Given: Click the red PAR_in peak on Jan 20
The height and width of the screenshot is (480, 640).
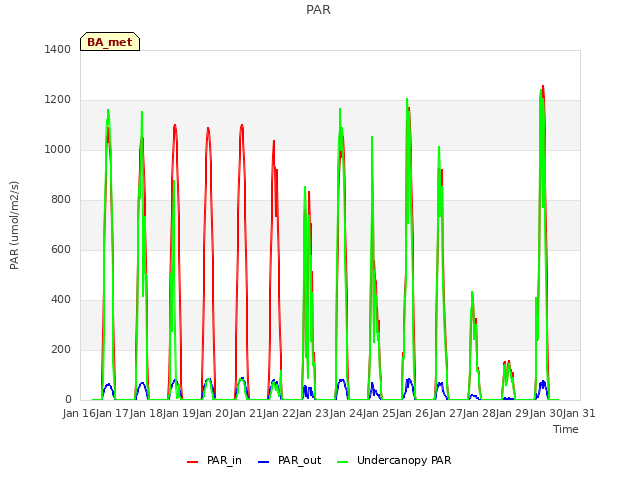Looking at the screenshot, I should pyautogui.click(x=242, y=125).
